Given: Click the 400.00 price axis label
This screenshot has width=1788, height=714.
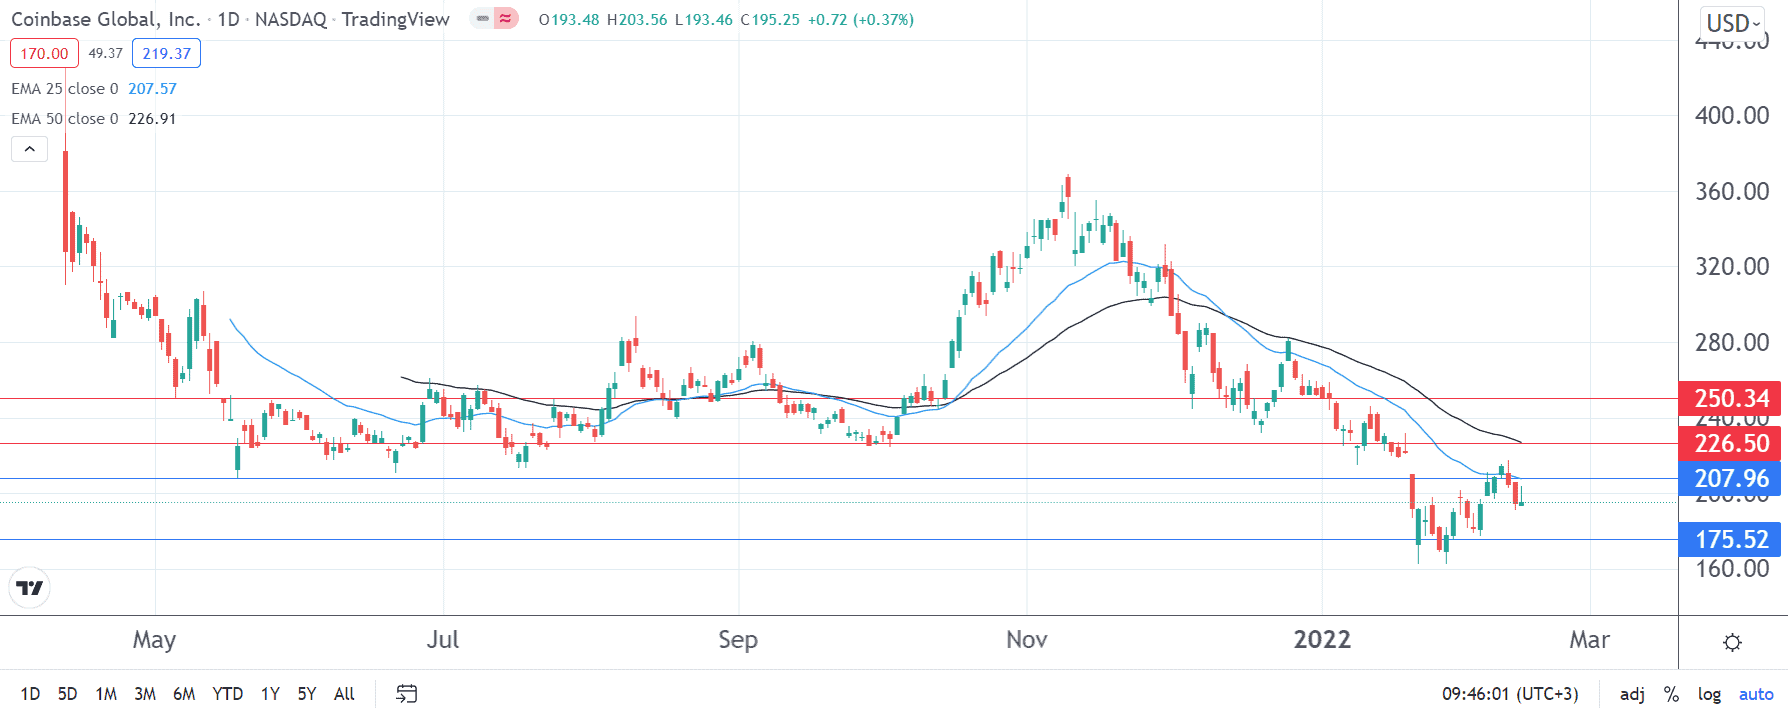Looking at the screenshot, I should point(1732,115).
